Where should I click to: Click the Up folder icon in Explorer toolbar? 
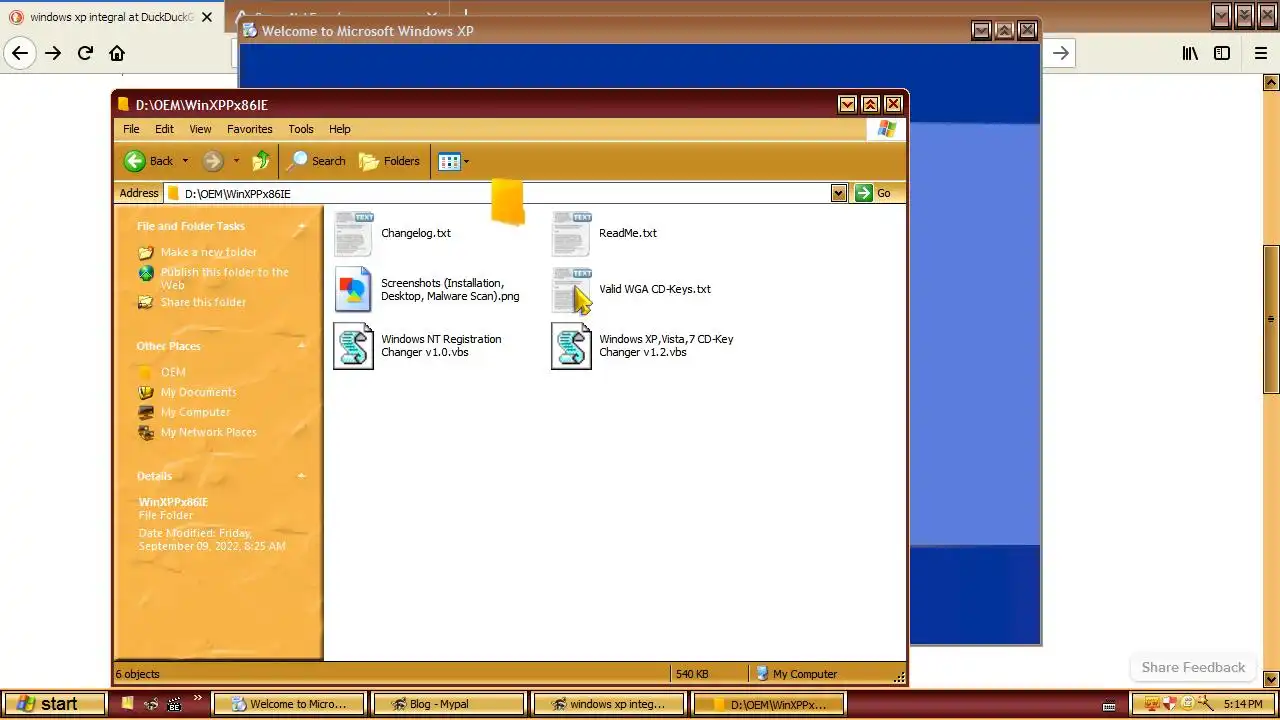pyautogui.click(x=261, y=161)
